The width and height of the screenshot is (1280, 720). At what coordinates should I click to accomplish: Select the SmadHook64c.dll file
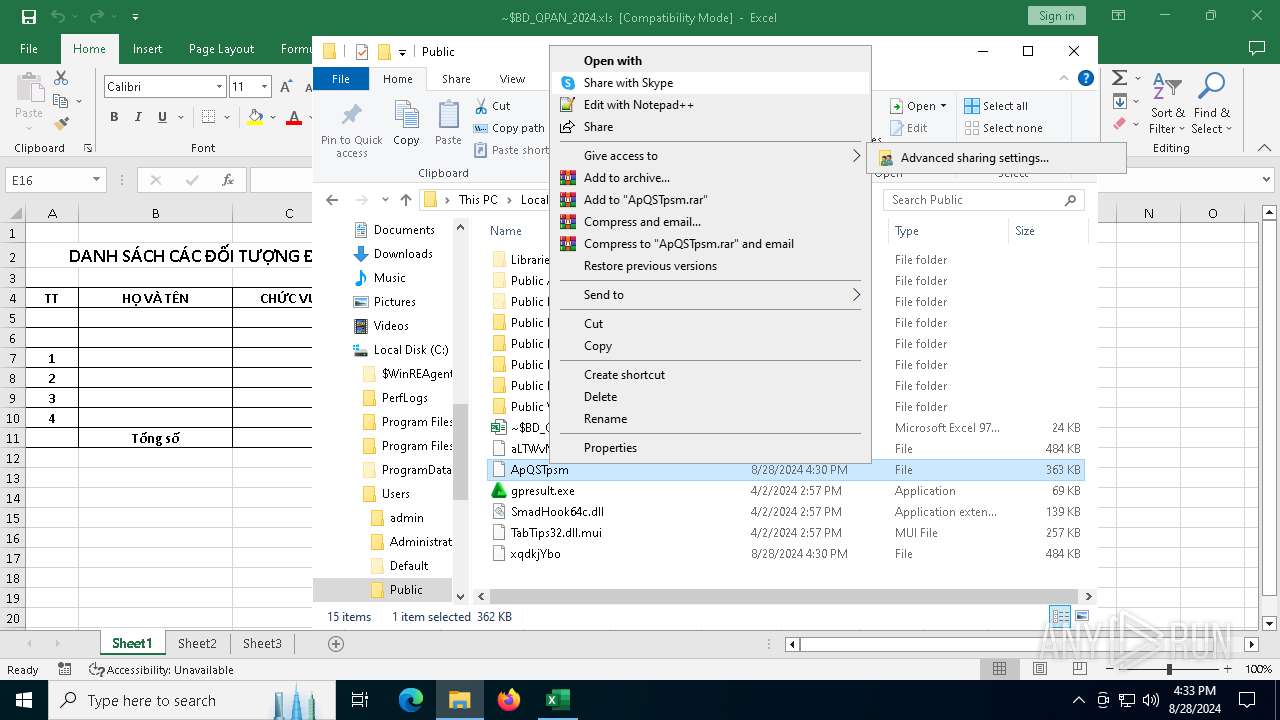pos(557,512)
